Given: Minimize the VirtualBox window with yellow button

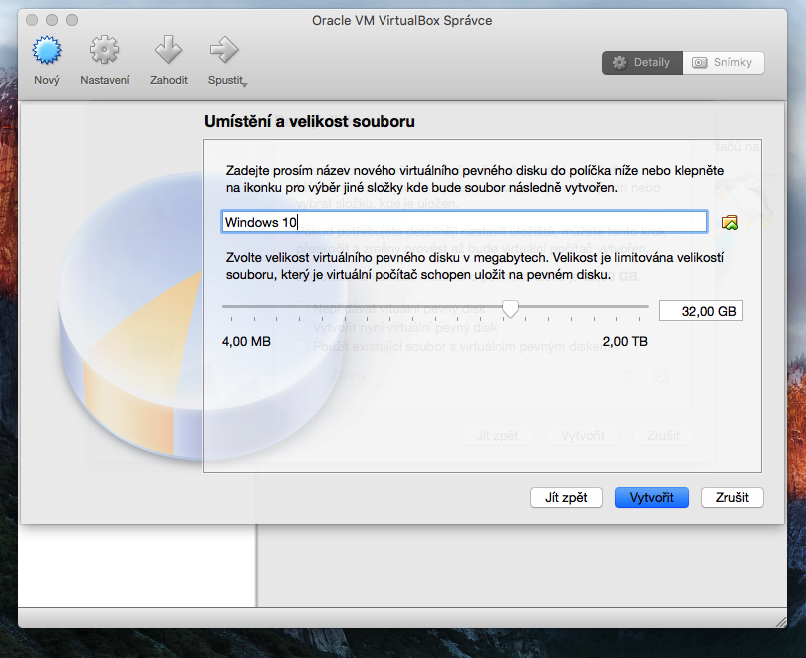Looking at the screenshot, I should (51, 20).
